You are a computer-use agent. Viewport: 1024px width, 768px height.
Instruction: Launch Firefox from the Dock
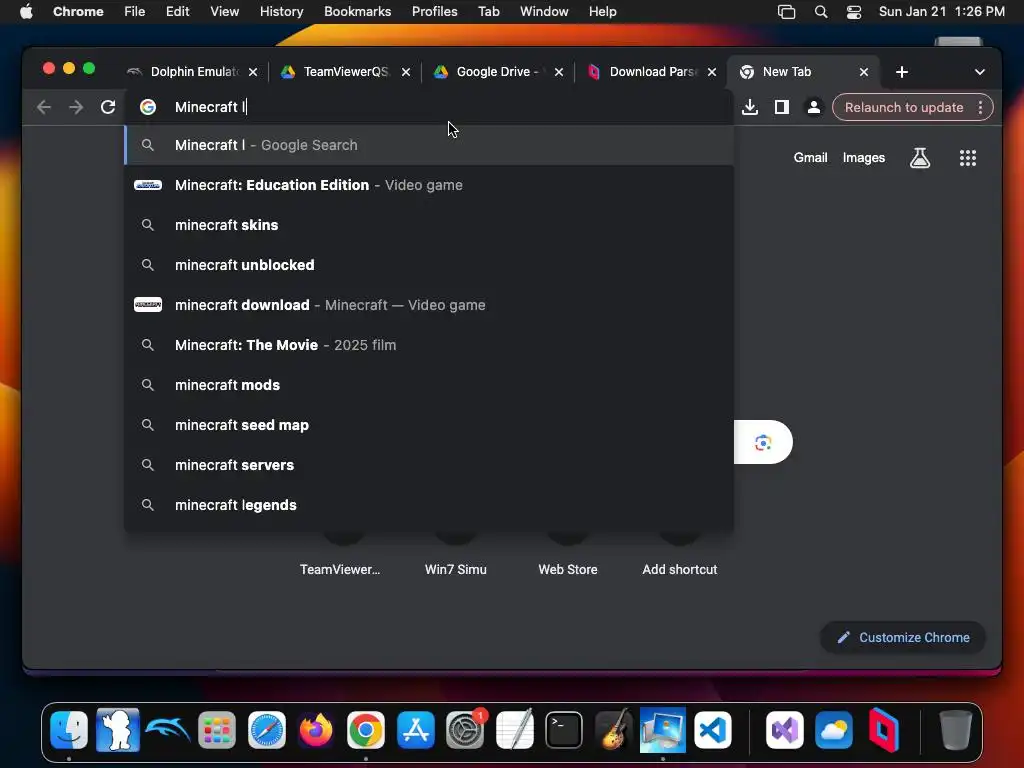pos(316,729)
